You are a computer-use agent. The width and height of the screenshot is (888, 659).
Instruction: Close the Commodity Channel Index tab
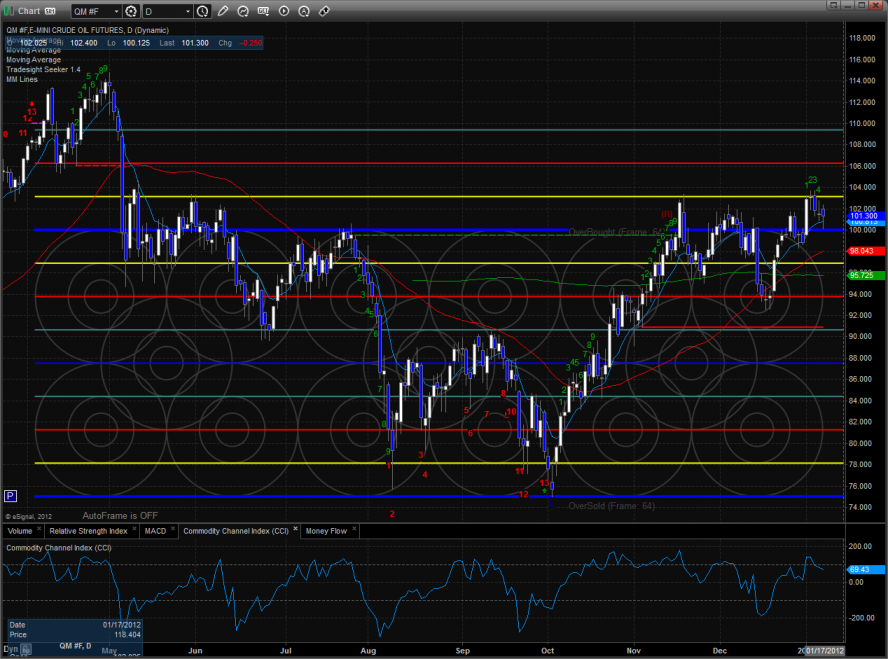pyautogui.click(x=295, y=529)
